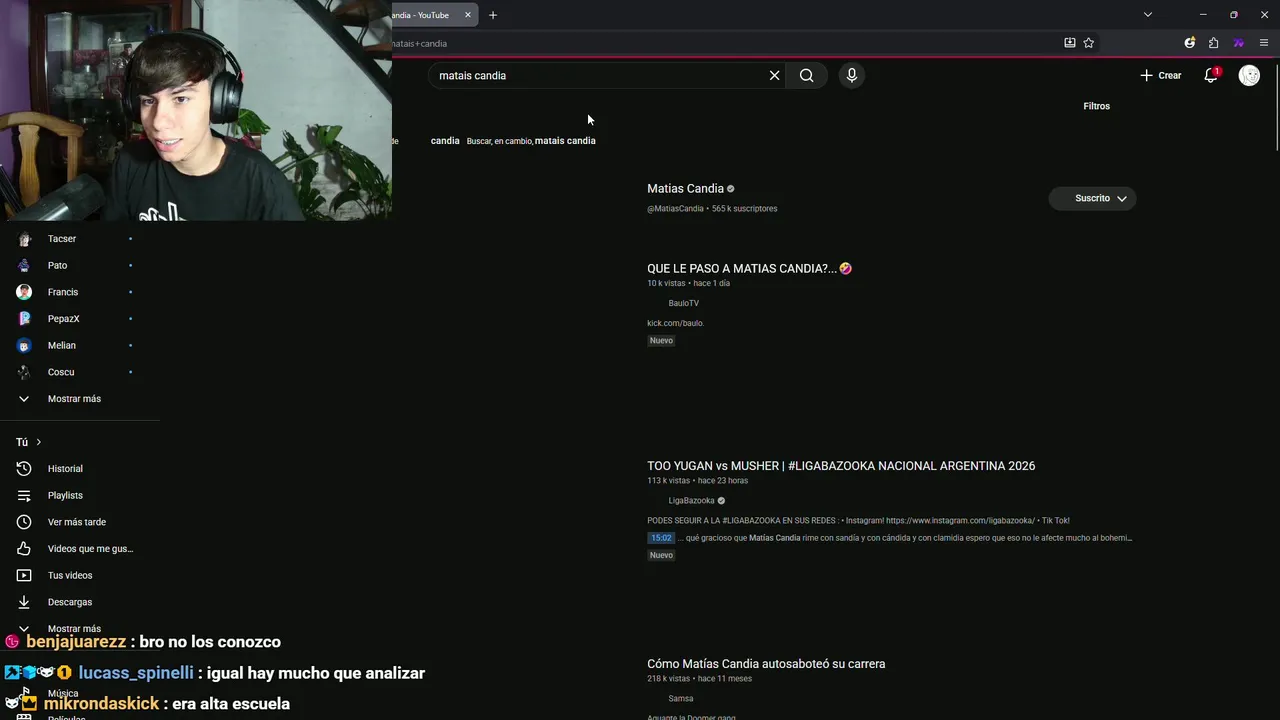This screenshot has height=720, width=1280.
Task: Open a new browser tab with plus
Action: pyautogui.click(x=493, y=15)
